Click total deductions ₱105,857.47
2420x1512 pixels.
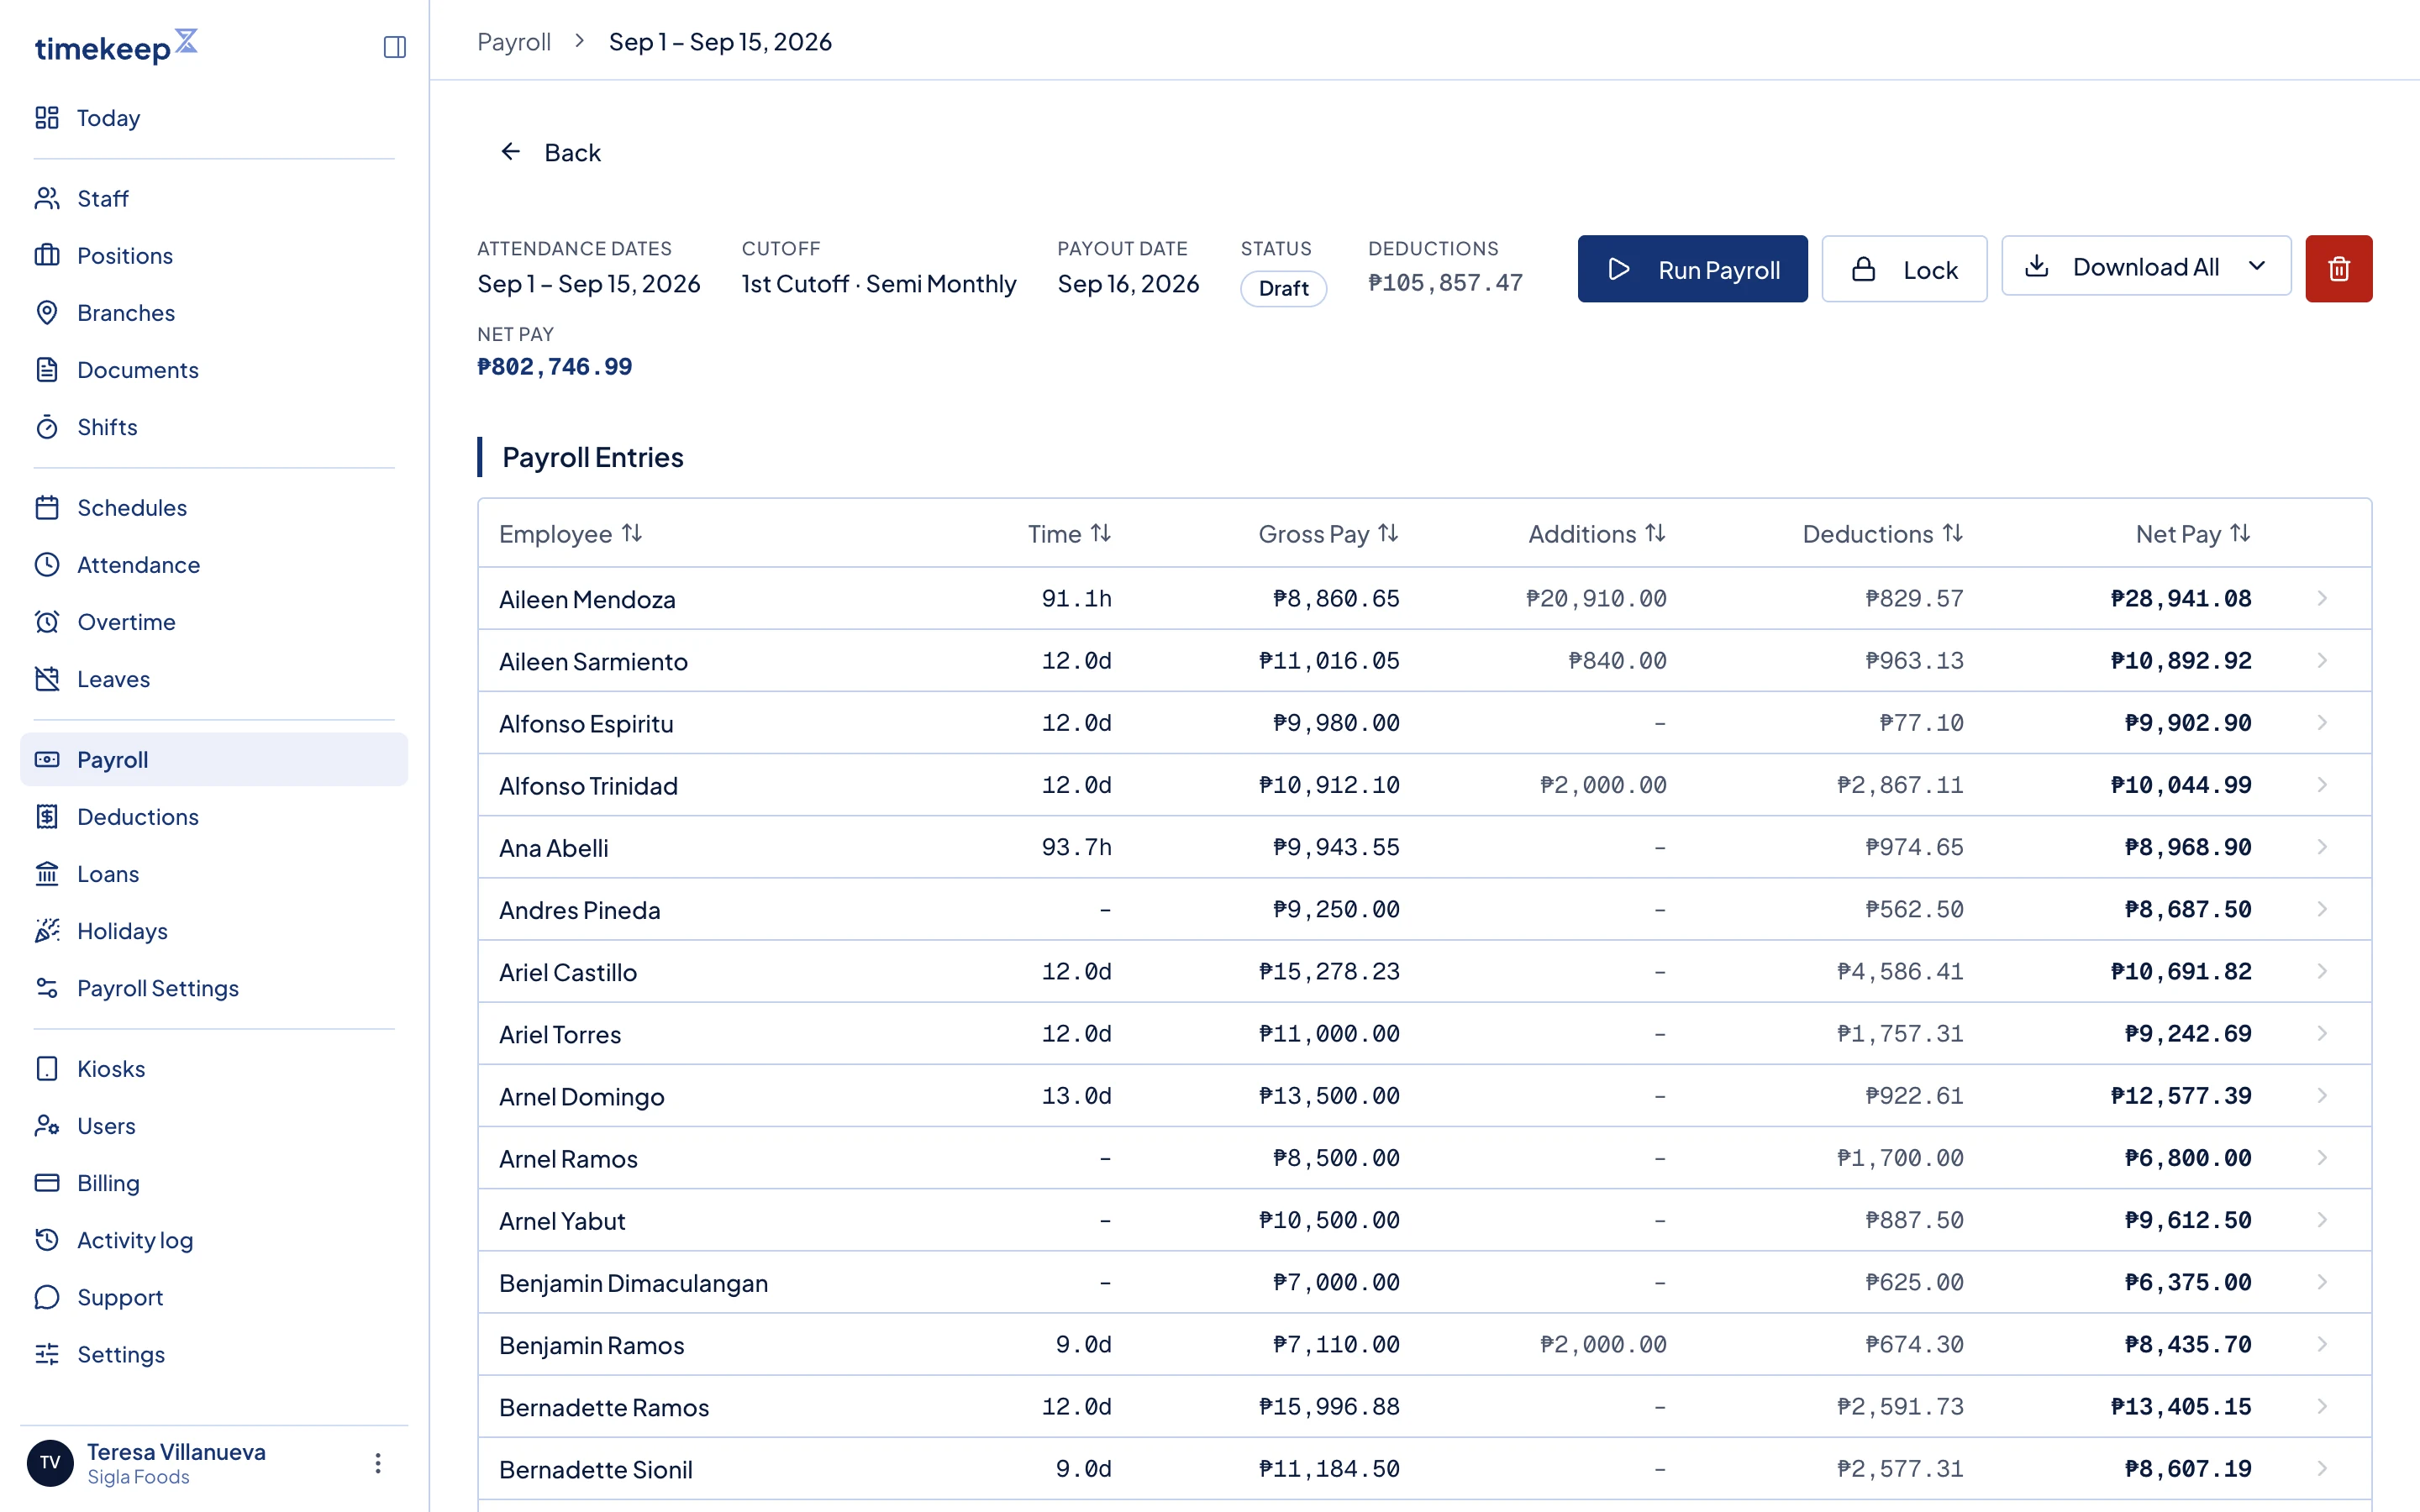pyautogui.click(x=1445, y=283)
